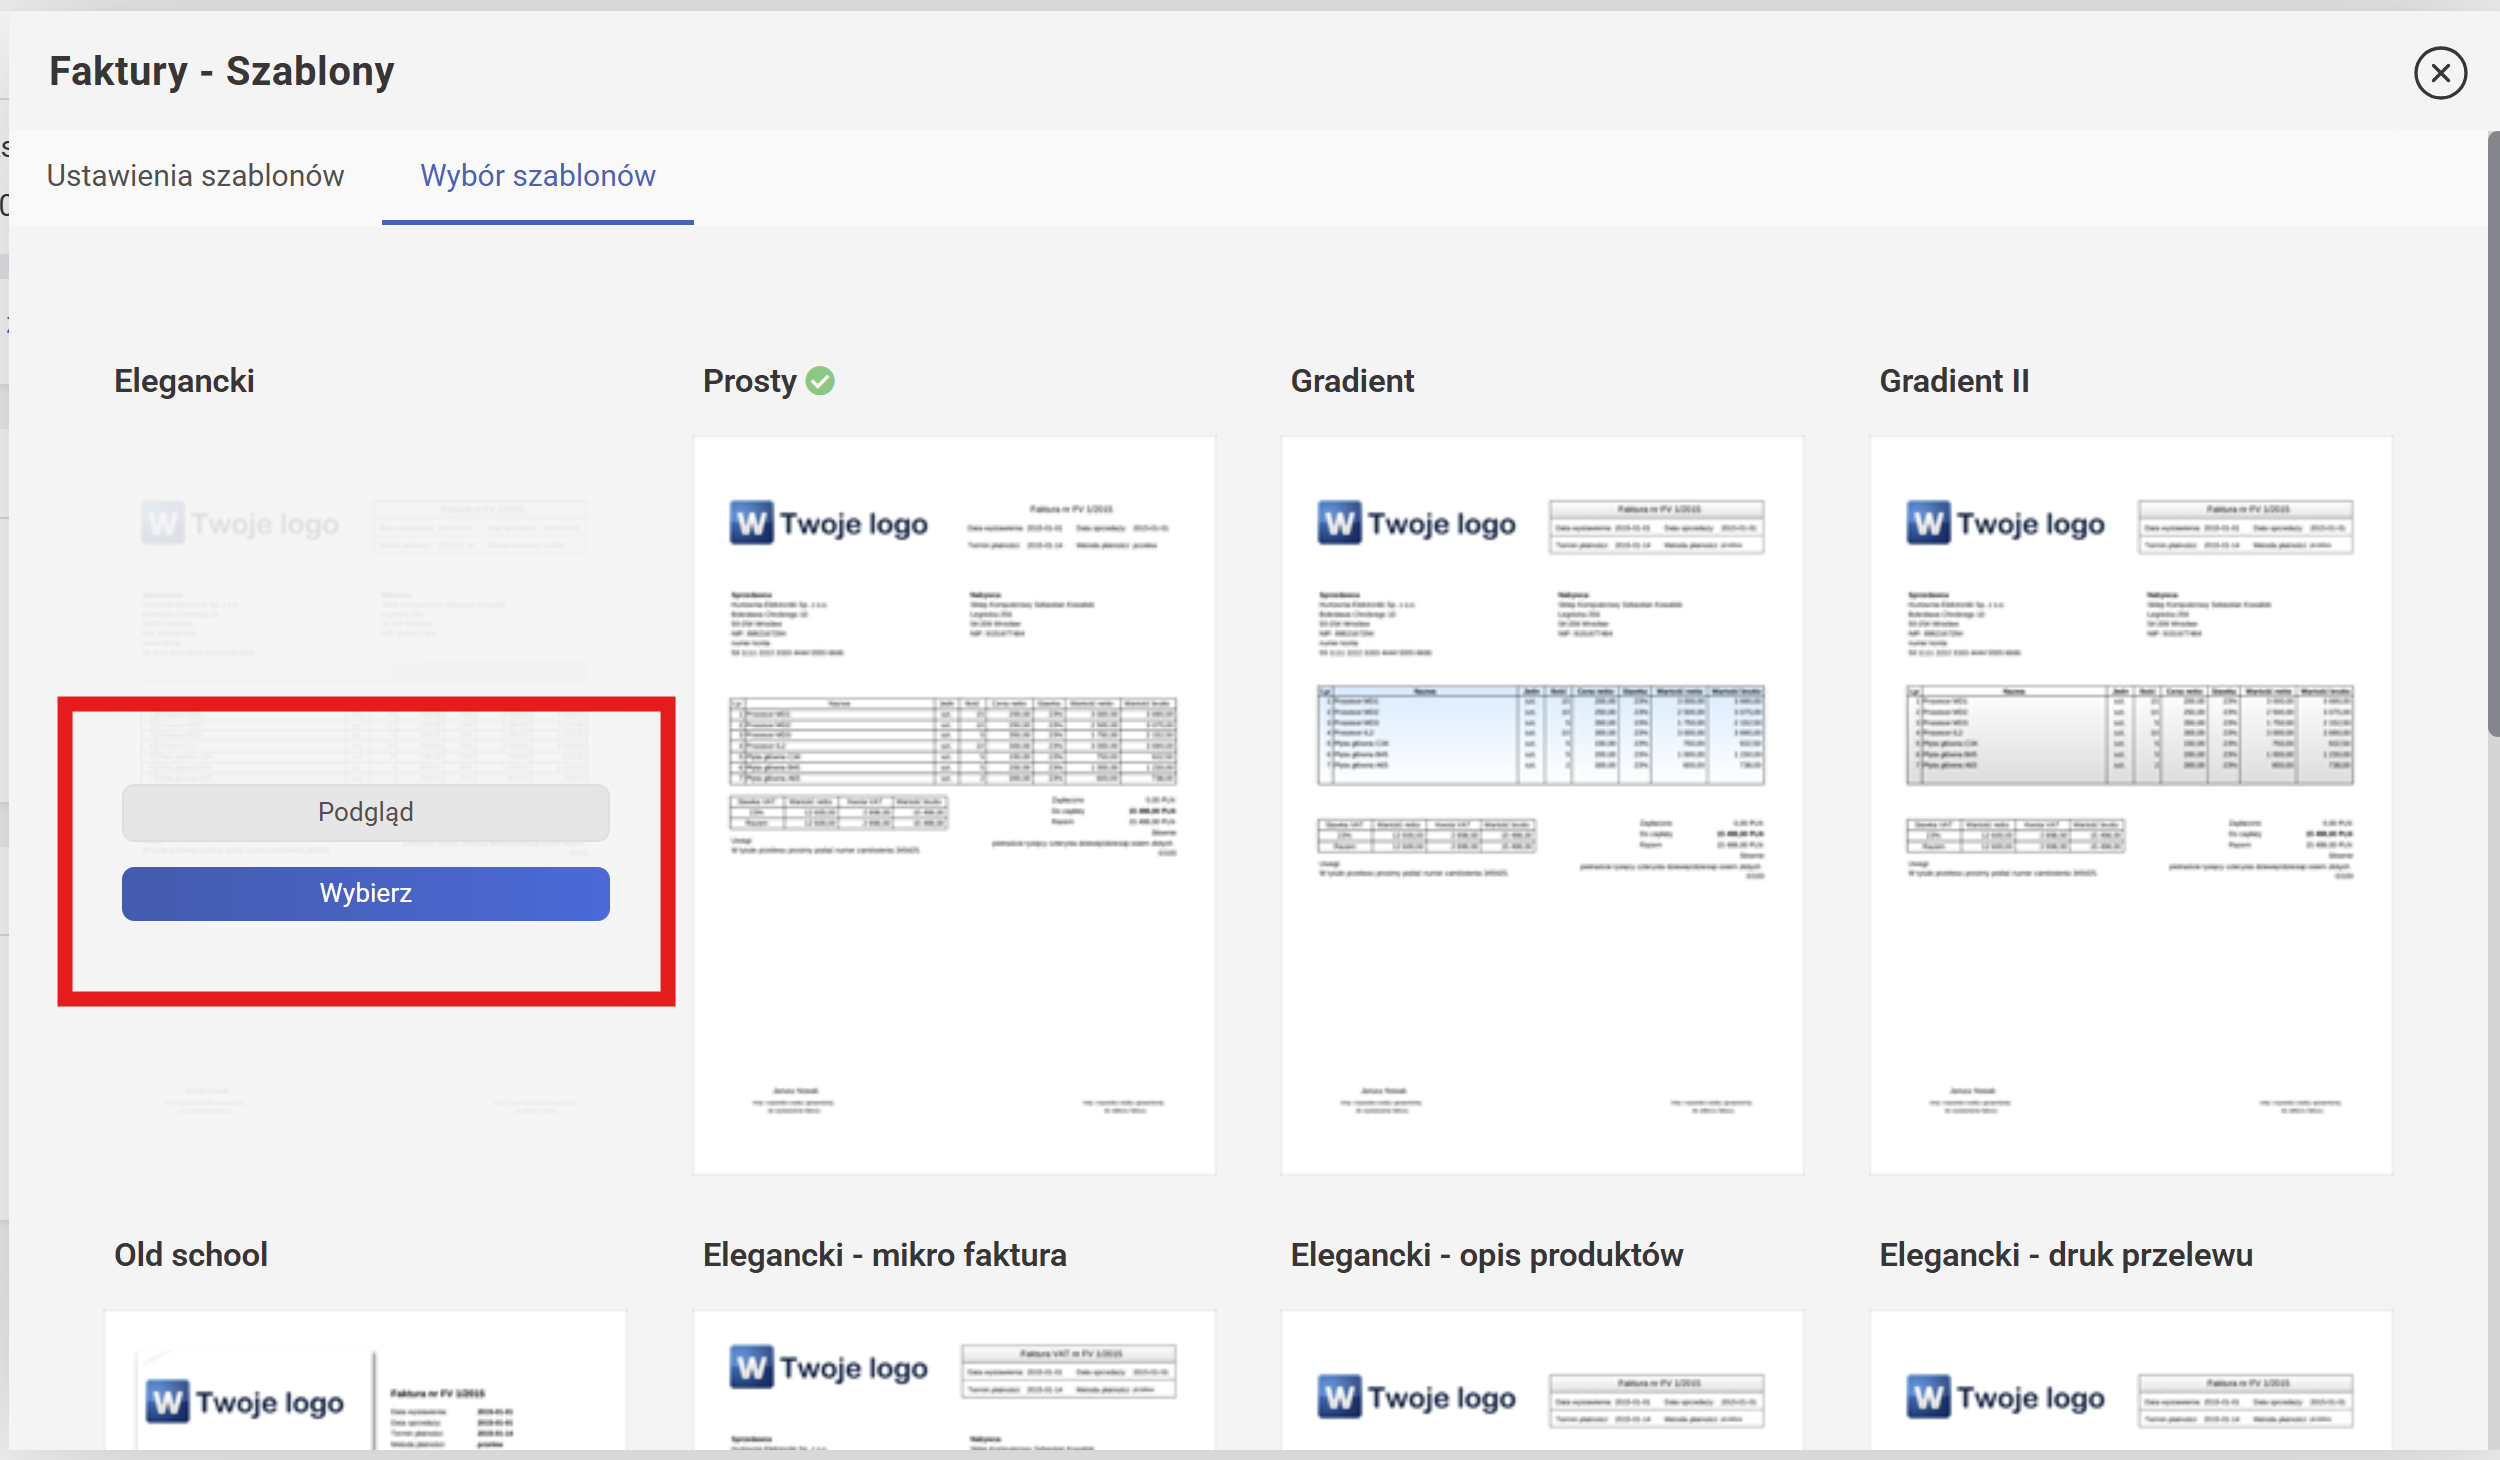Select the Gradient template thumbnail
2500x1460 pixels.
[1541, 805]
